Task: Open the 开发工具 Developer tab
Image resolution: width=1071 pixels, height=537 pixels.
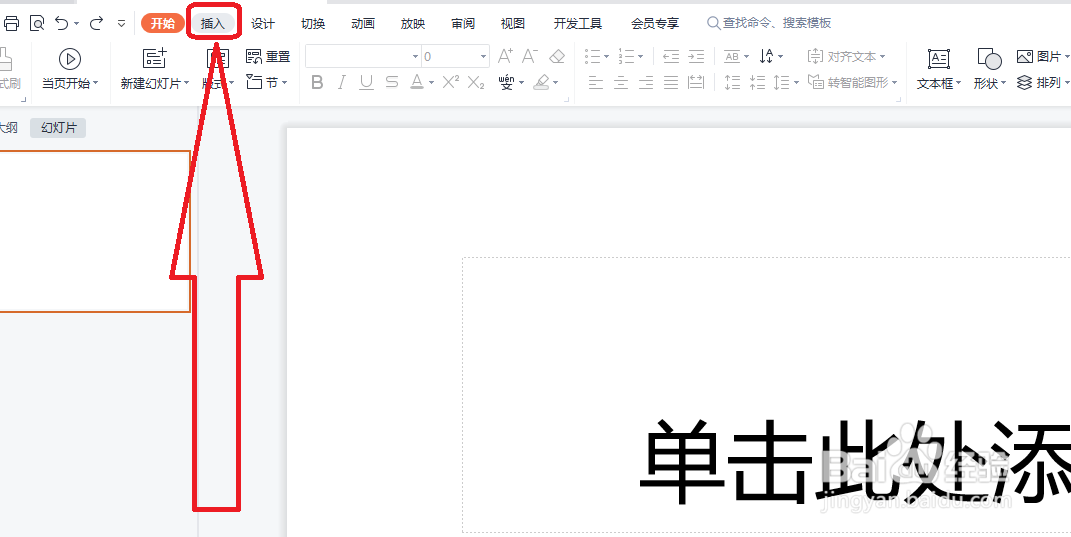Action: 578,23
